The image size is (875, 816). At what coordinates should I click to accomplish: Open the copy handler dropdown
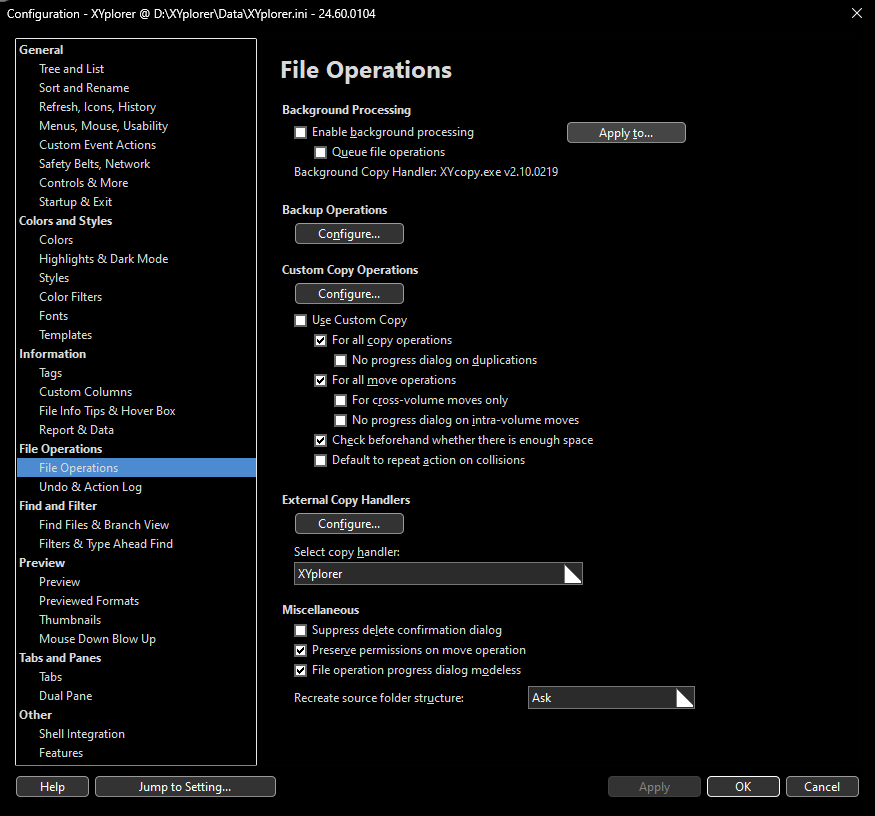coord(573,573)
